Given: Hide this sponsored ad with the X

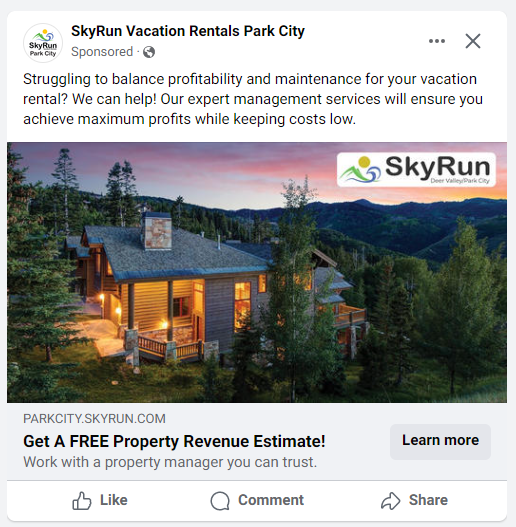Looking at the screenshot, I should point(473,41).
